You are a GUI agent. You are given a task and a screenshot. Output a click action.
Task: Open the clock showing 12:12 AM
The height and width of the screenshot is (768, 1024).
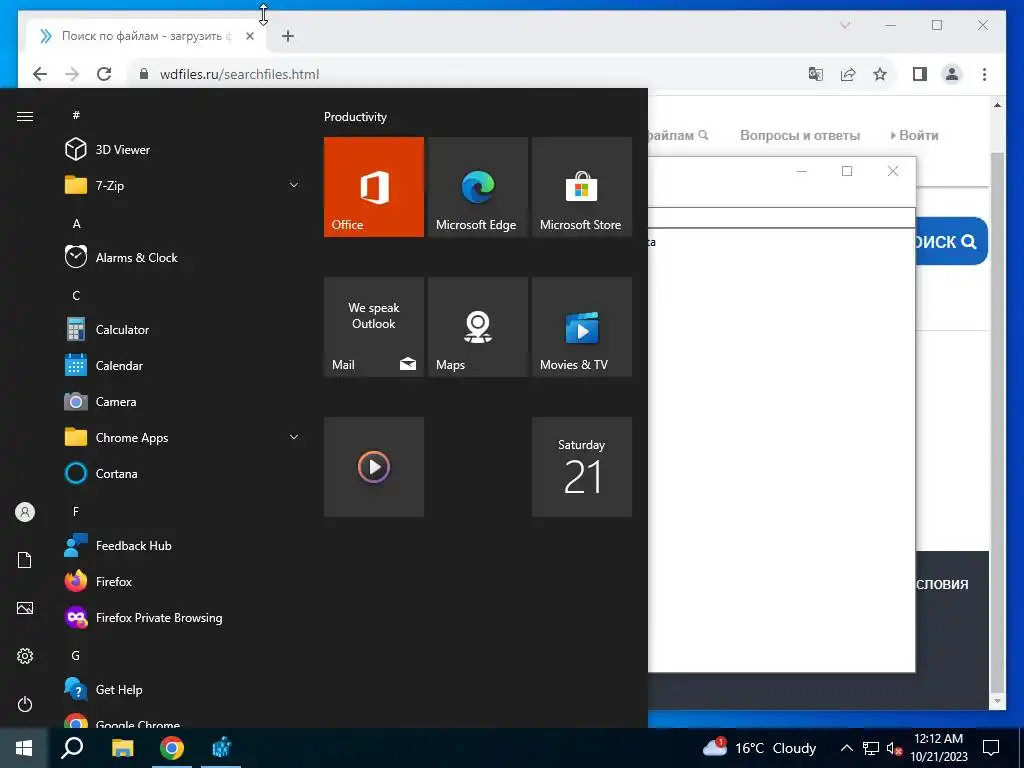938,748
